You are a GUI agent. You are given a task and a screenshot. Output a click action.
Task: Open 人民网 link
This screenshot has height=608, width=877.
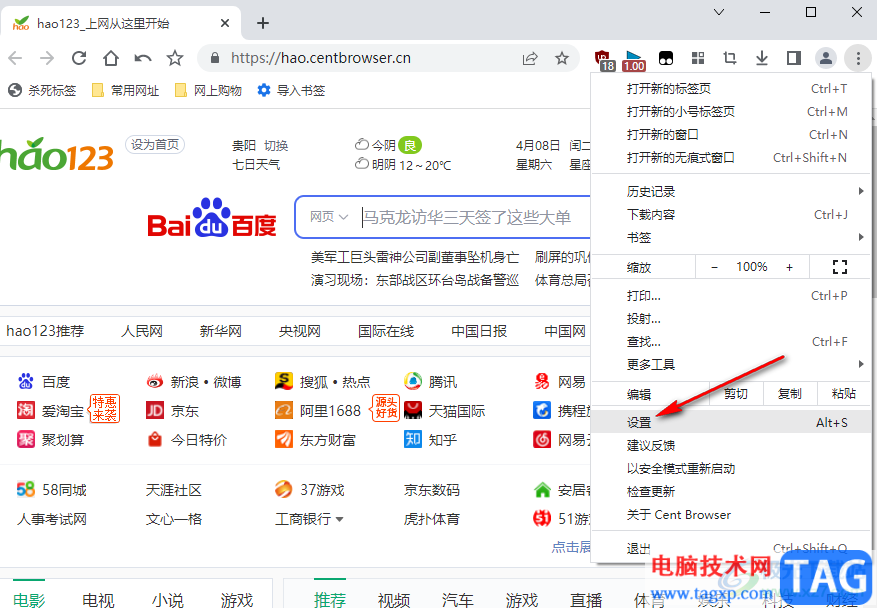[142, 331]
